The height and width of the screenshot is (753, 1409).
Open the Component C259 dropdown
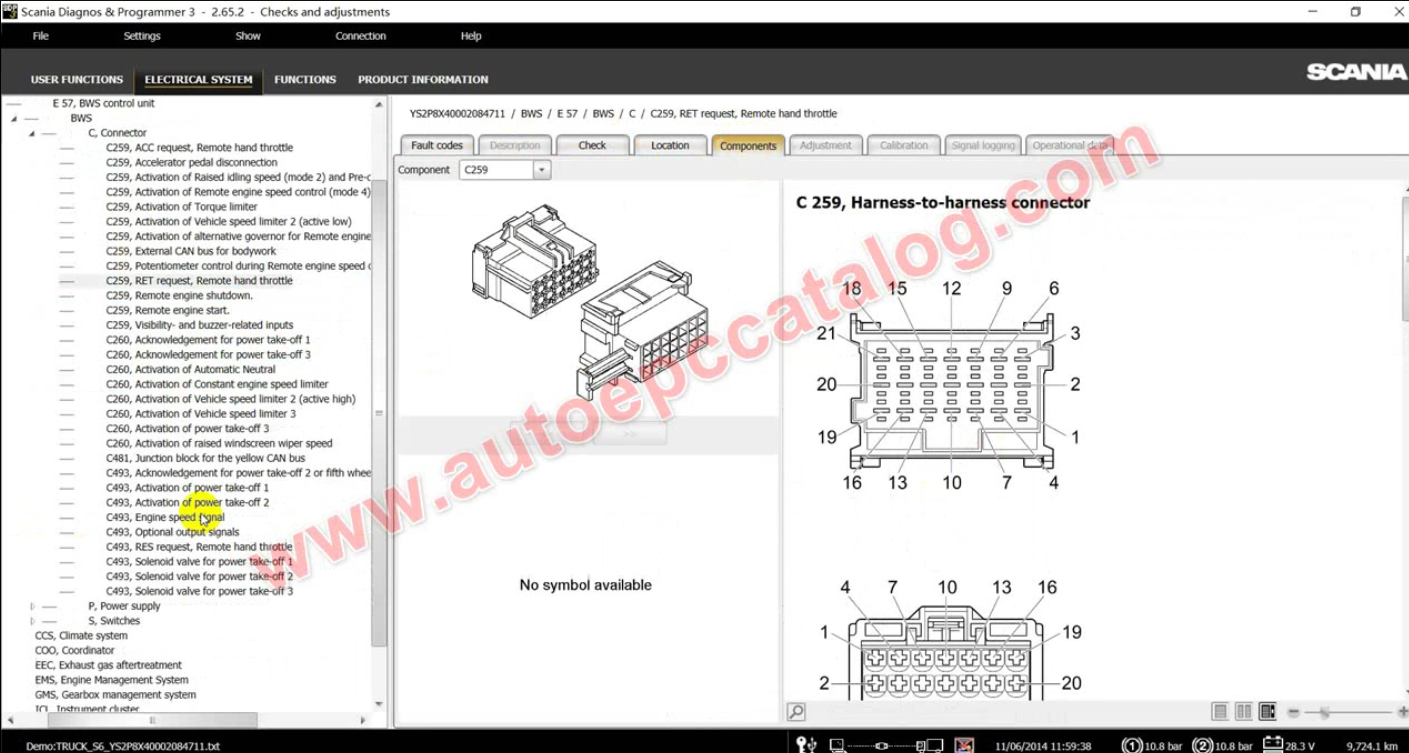coord(541,170)
